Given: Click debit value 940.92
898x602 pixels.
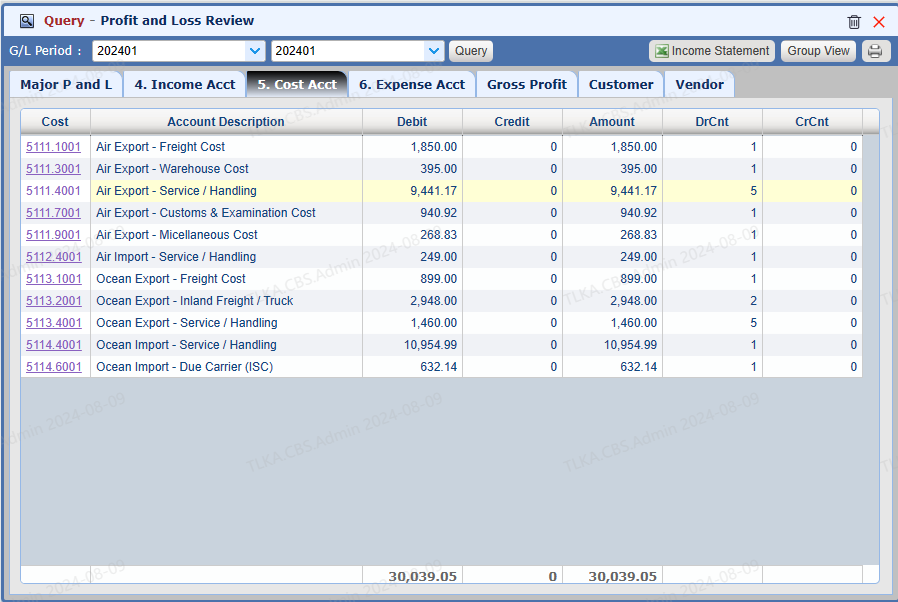Looking at the screenshot, I should pyautogui.click(x=439, y=213).
